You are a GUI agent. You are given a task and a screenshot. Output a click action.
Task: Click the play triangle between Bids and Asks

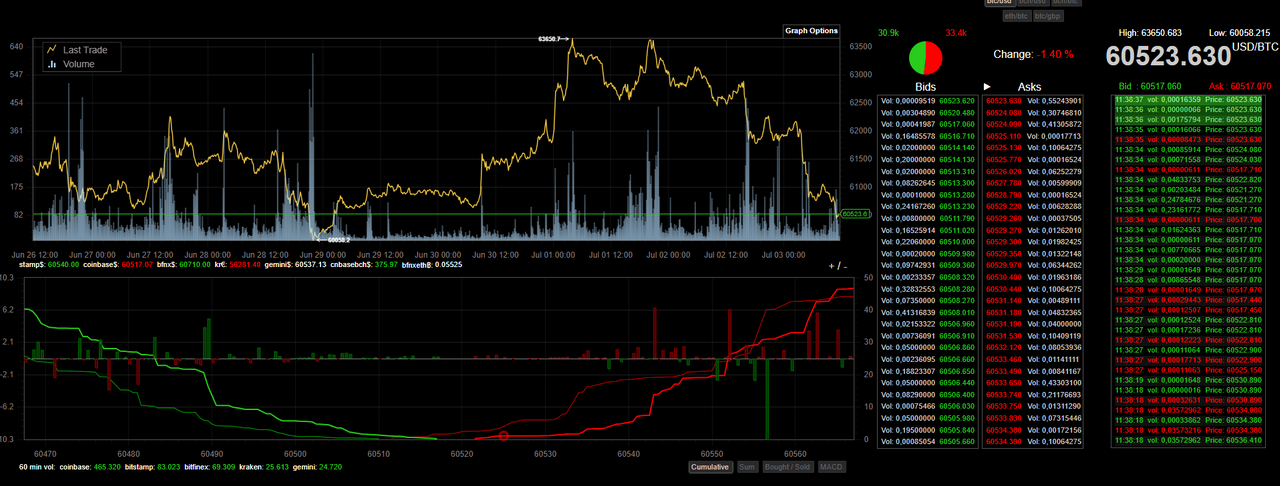pyautogui.click(x=988, y=87)
